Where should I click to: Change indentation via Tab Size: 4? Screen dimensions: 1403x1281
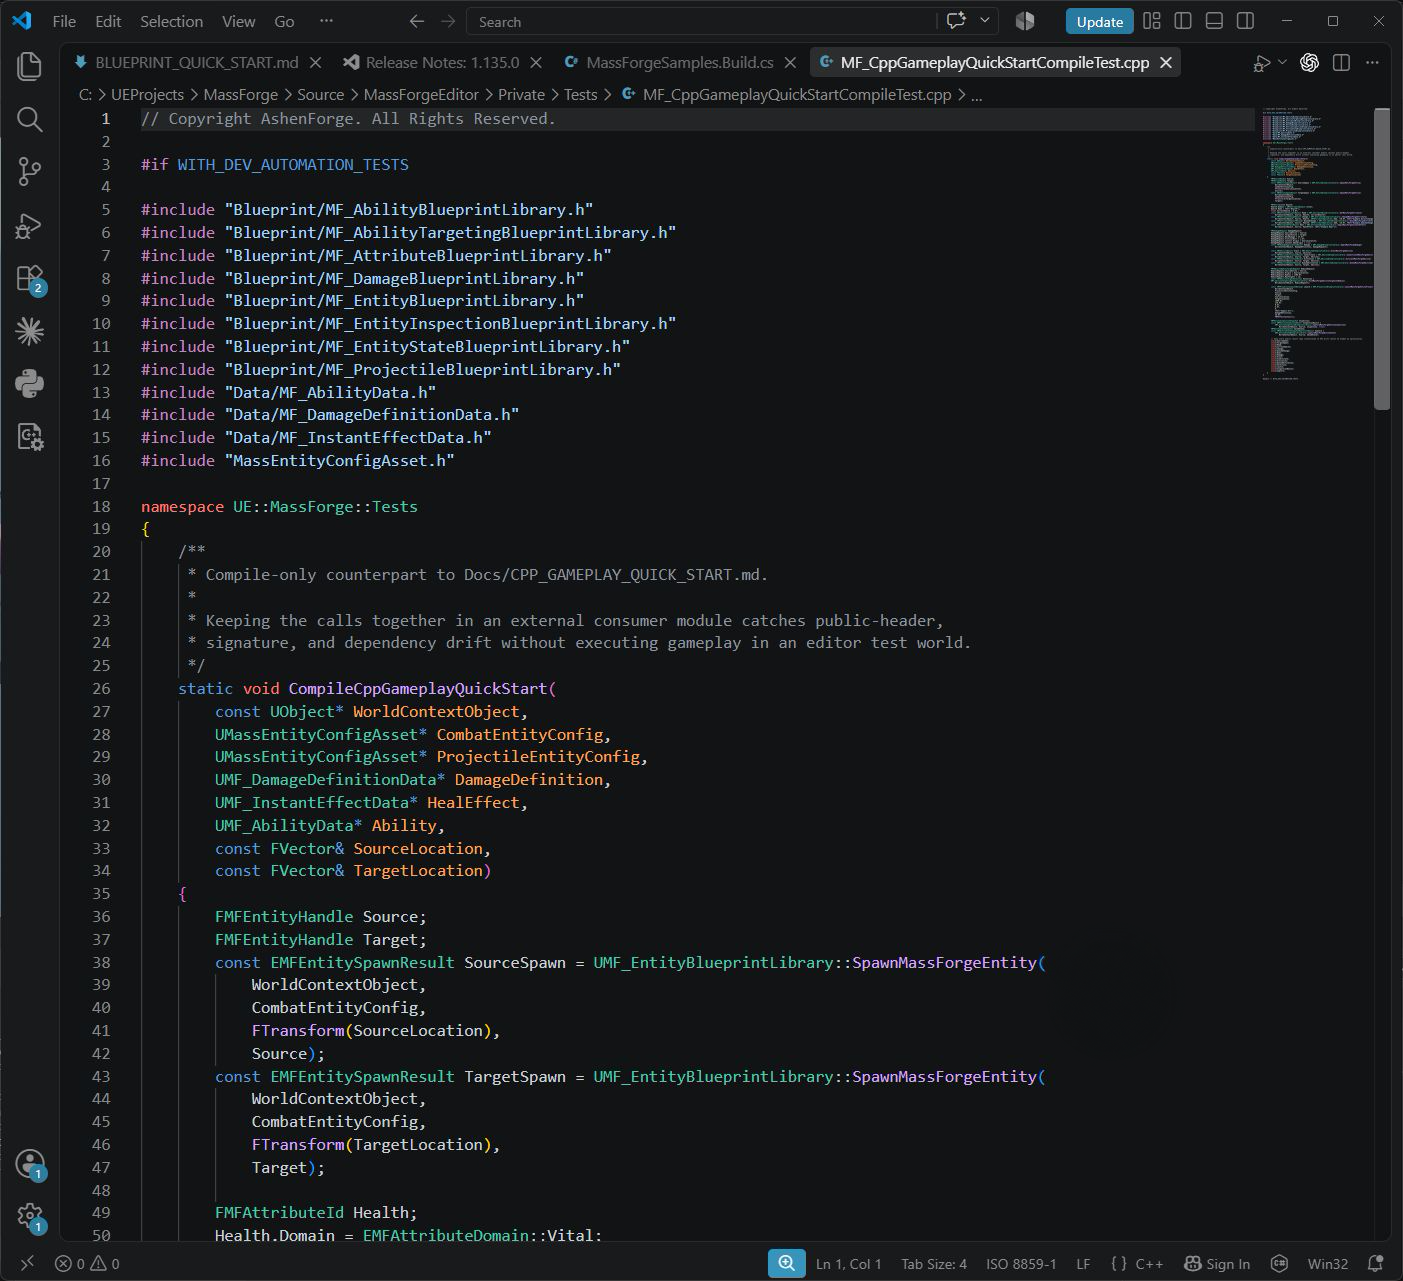pos(934,1263)
